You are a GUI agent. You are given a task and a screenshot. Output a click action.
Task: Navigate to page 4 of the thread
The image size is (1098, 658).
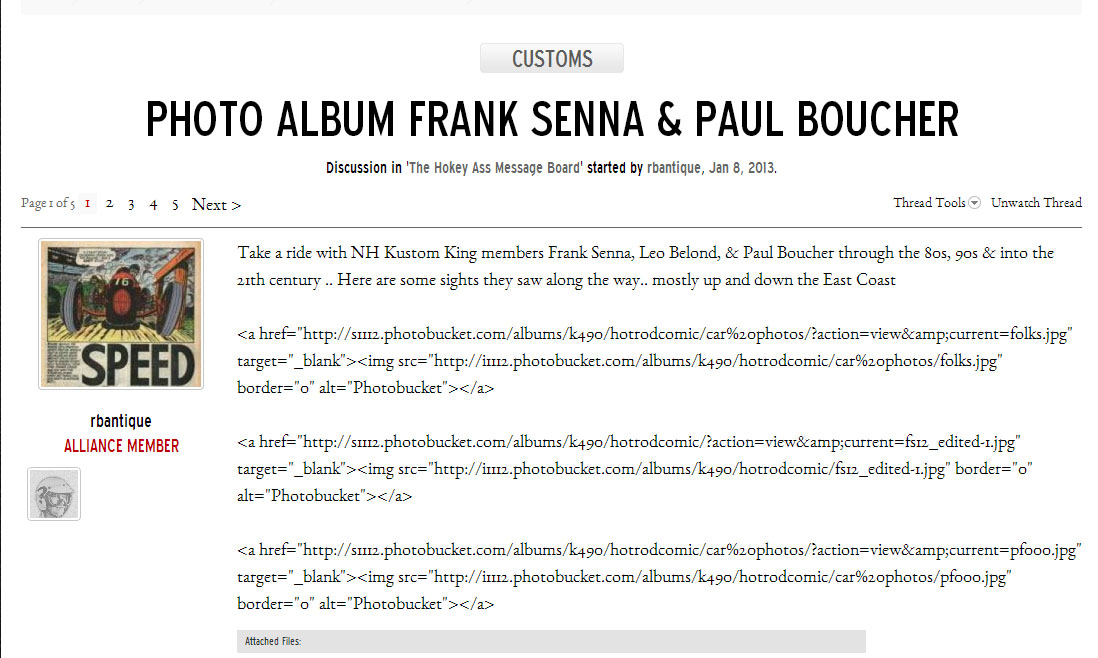pyautogui.click(x=153, y=204)
